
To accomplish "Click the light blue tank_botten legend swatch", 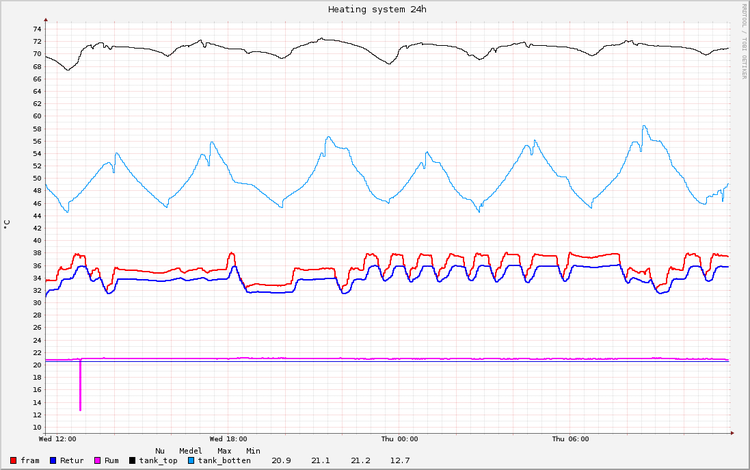I will click(x=190, y=460).
